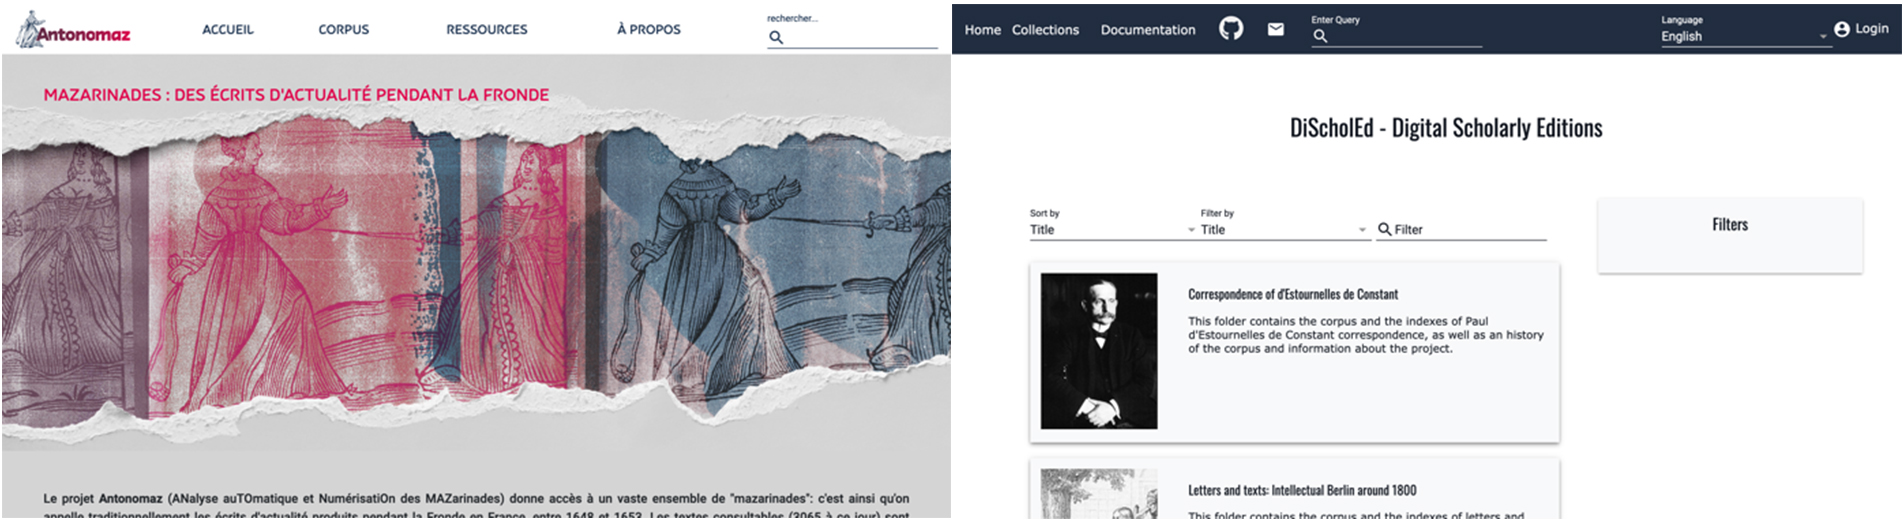The width and height of the screenshot is (1903, 520).
Task: Click the Login link
Action: pyautogui.click(x=1872, y=29)
